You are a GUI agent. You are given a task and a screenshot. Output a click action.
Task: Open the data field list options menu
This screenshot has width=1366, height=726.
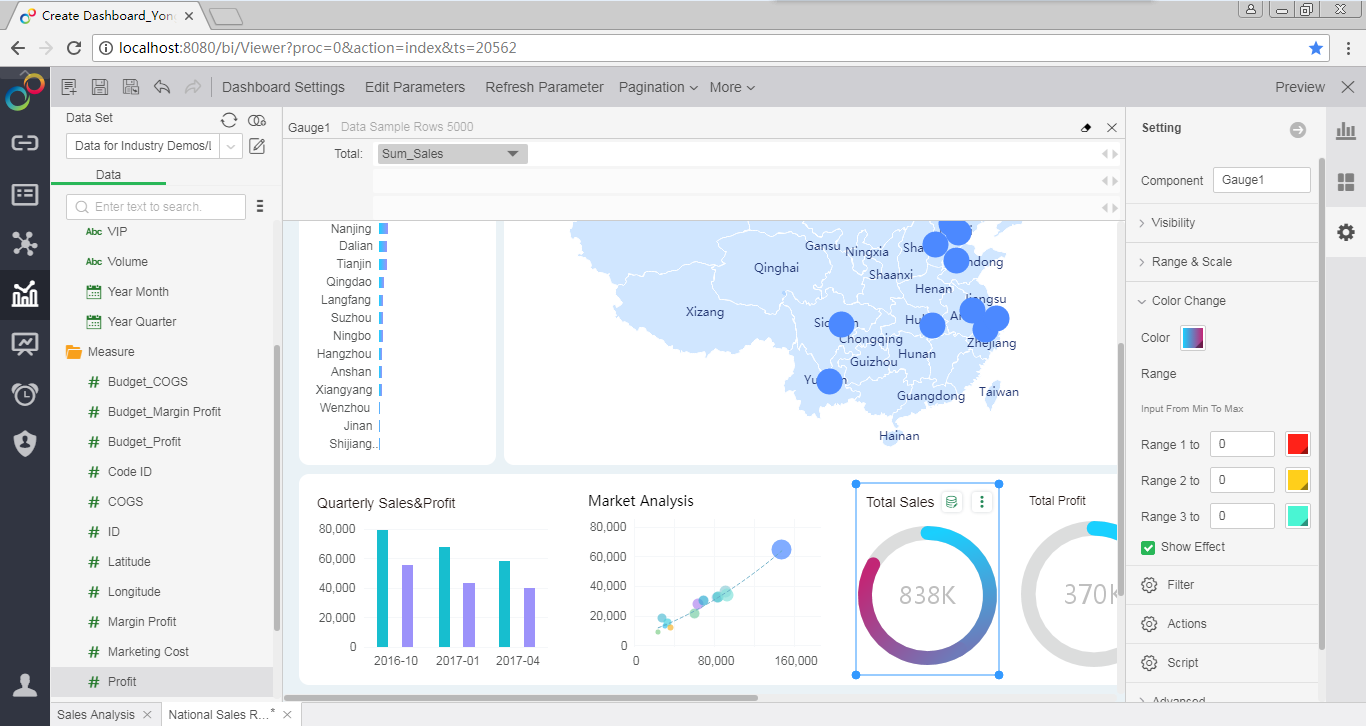(x=260, y=206)
